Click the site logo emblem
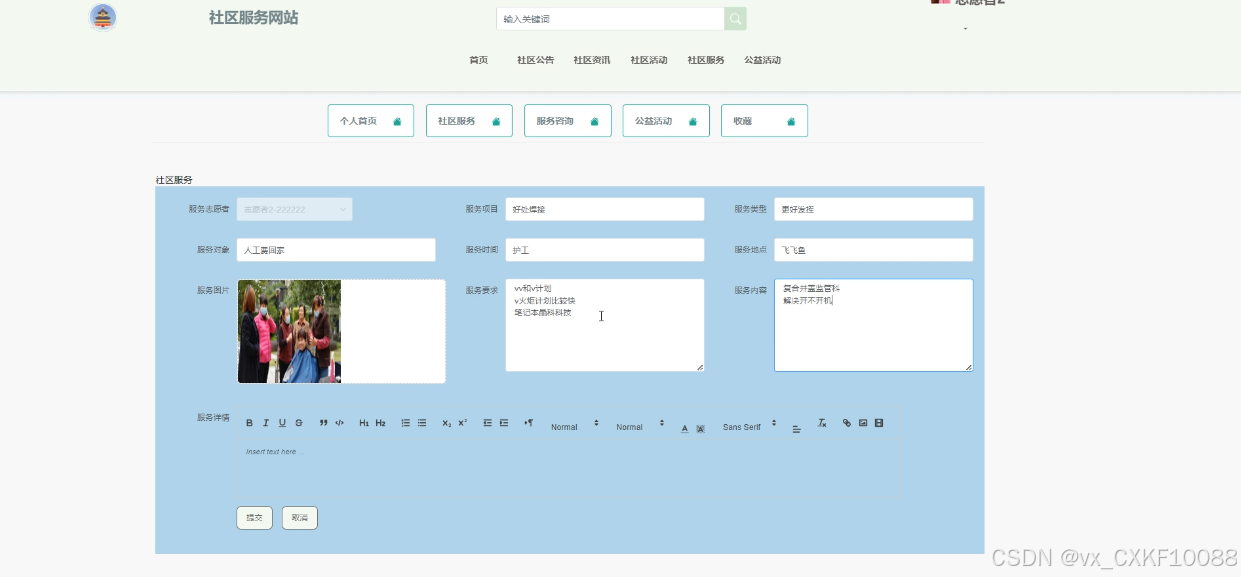 point(103,17)
